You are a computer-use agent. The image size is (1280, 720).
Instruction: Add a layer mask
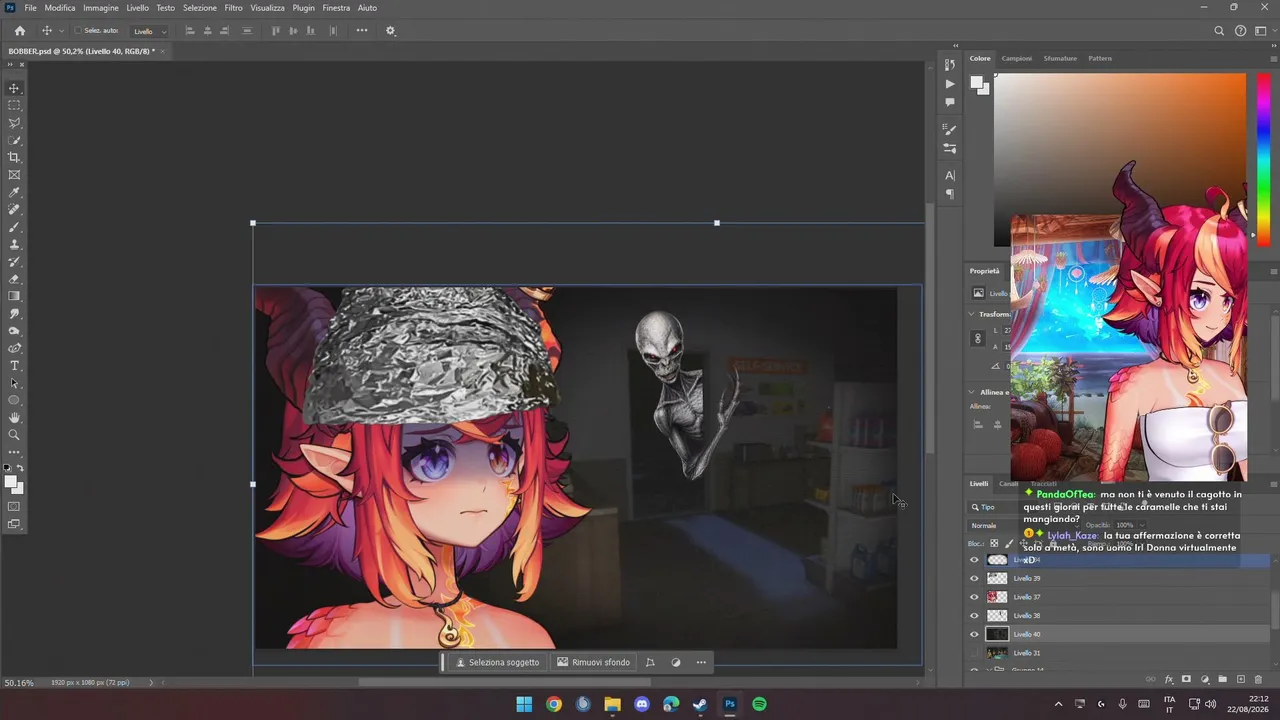click(1186, 680)
